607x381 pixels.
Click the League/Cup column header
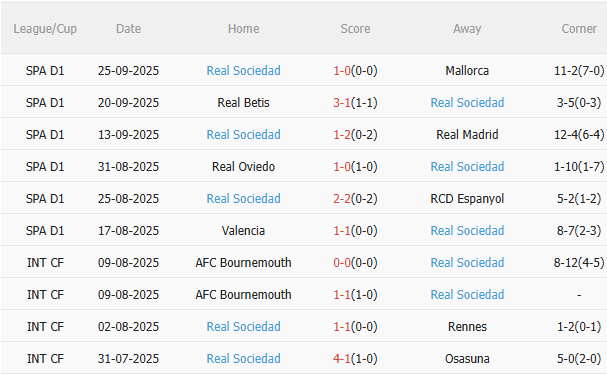point(45,29)
